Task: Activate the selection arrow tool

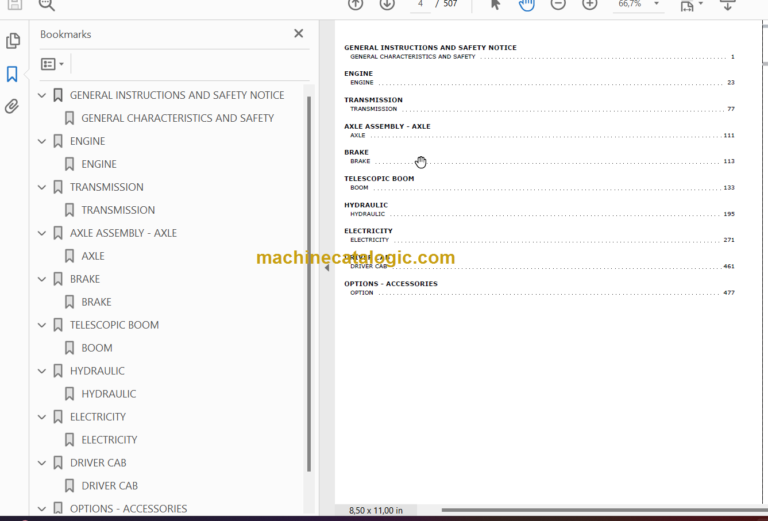Action: [495, 4]
